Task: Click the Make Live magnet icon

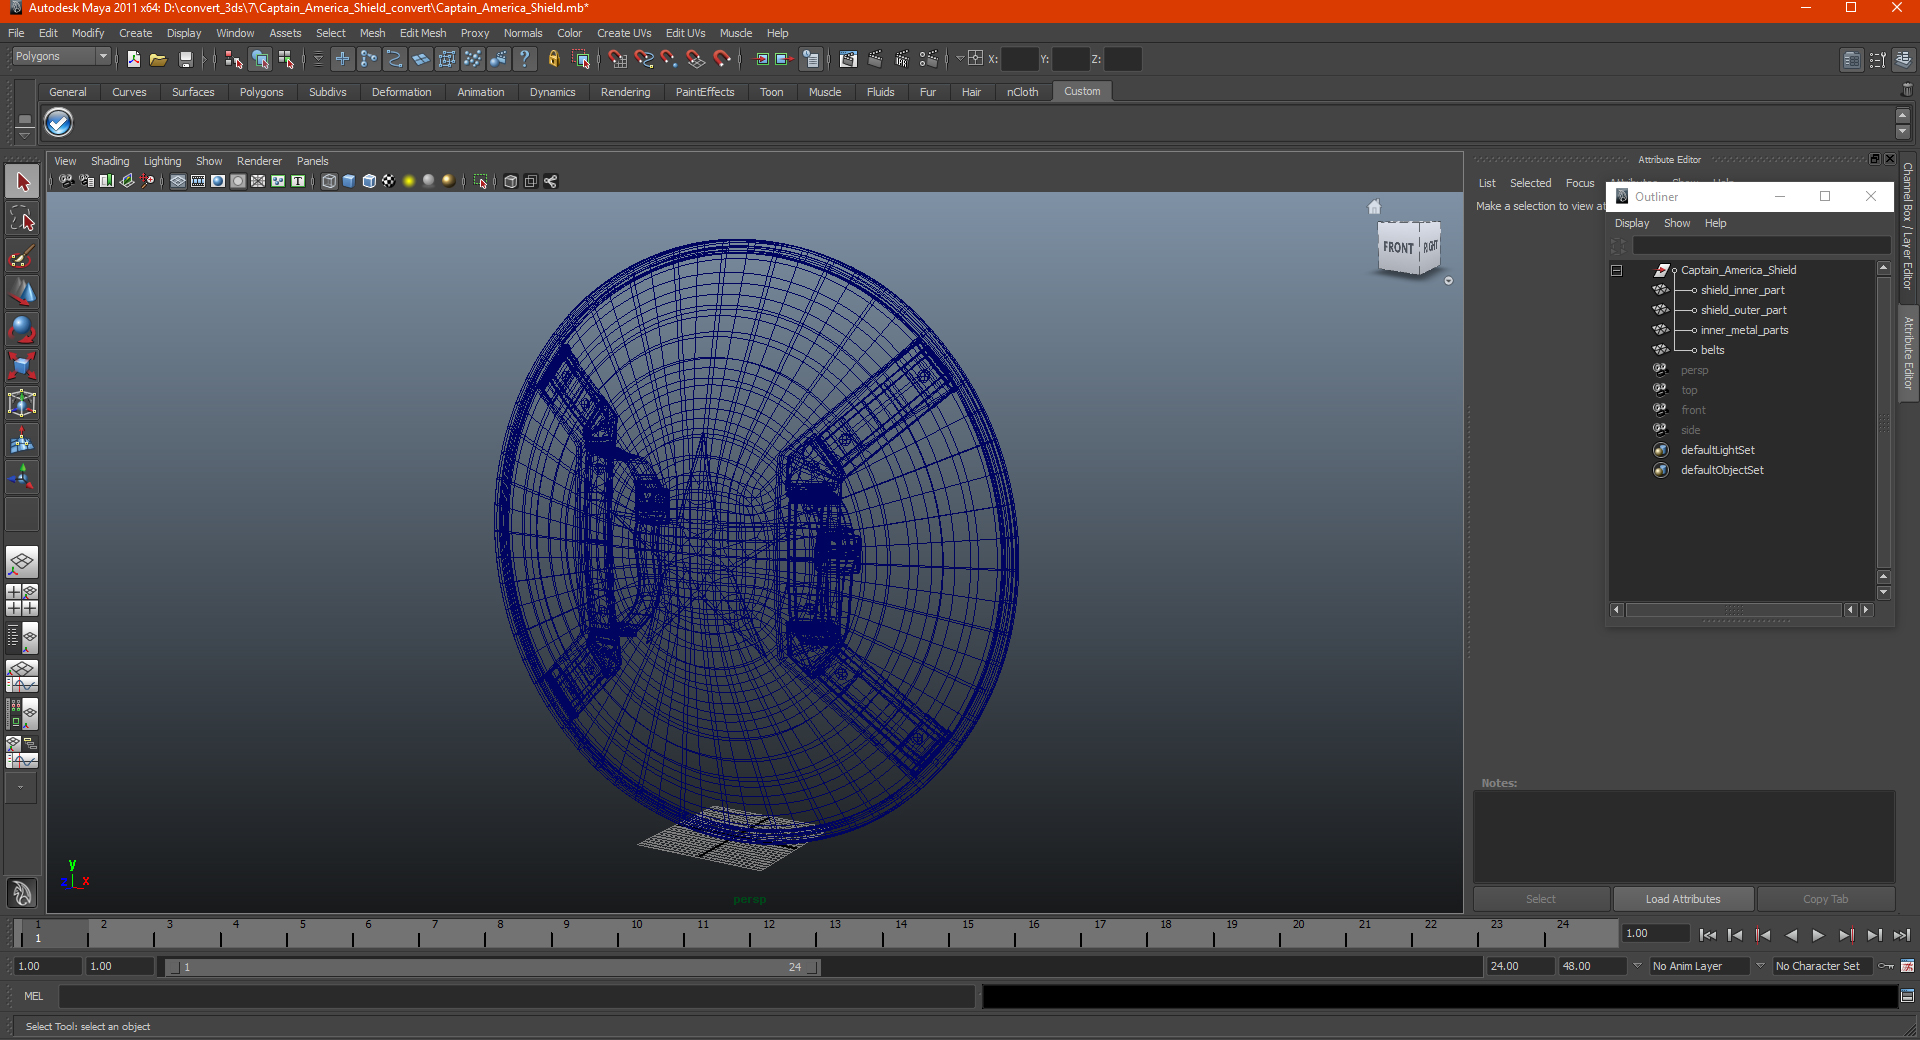Action: [722, 59]
